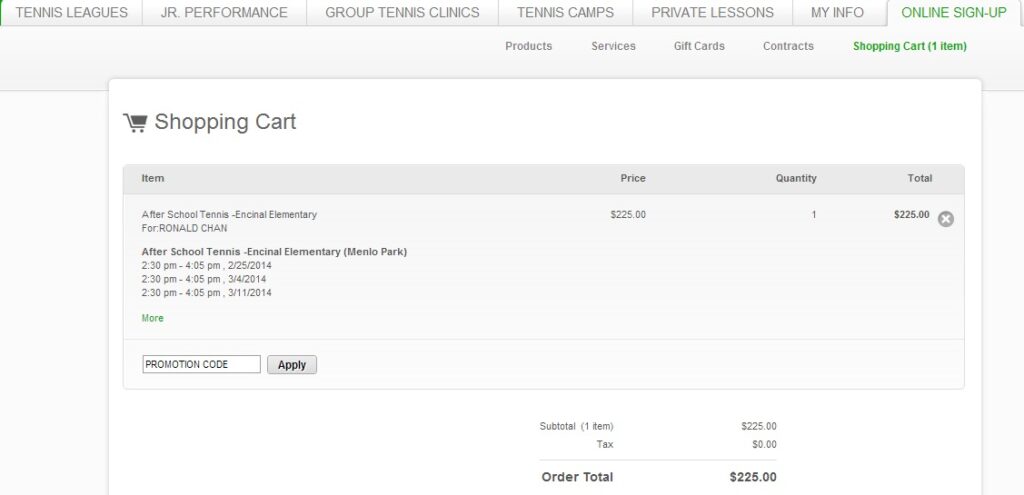Open the My Info tab
1024x495 pixels.
(837, 13)
